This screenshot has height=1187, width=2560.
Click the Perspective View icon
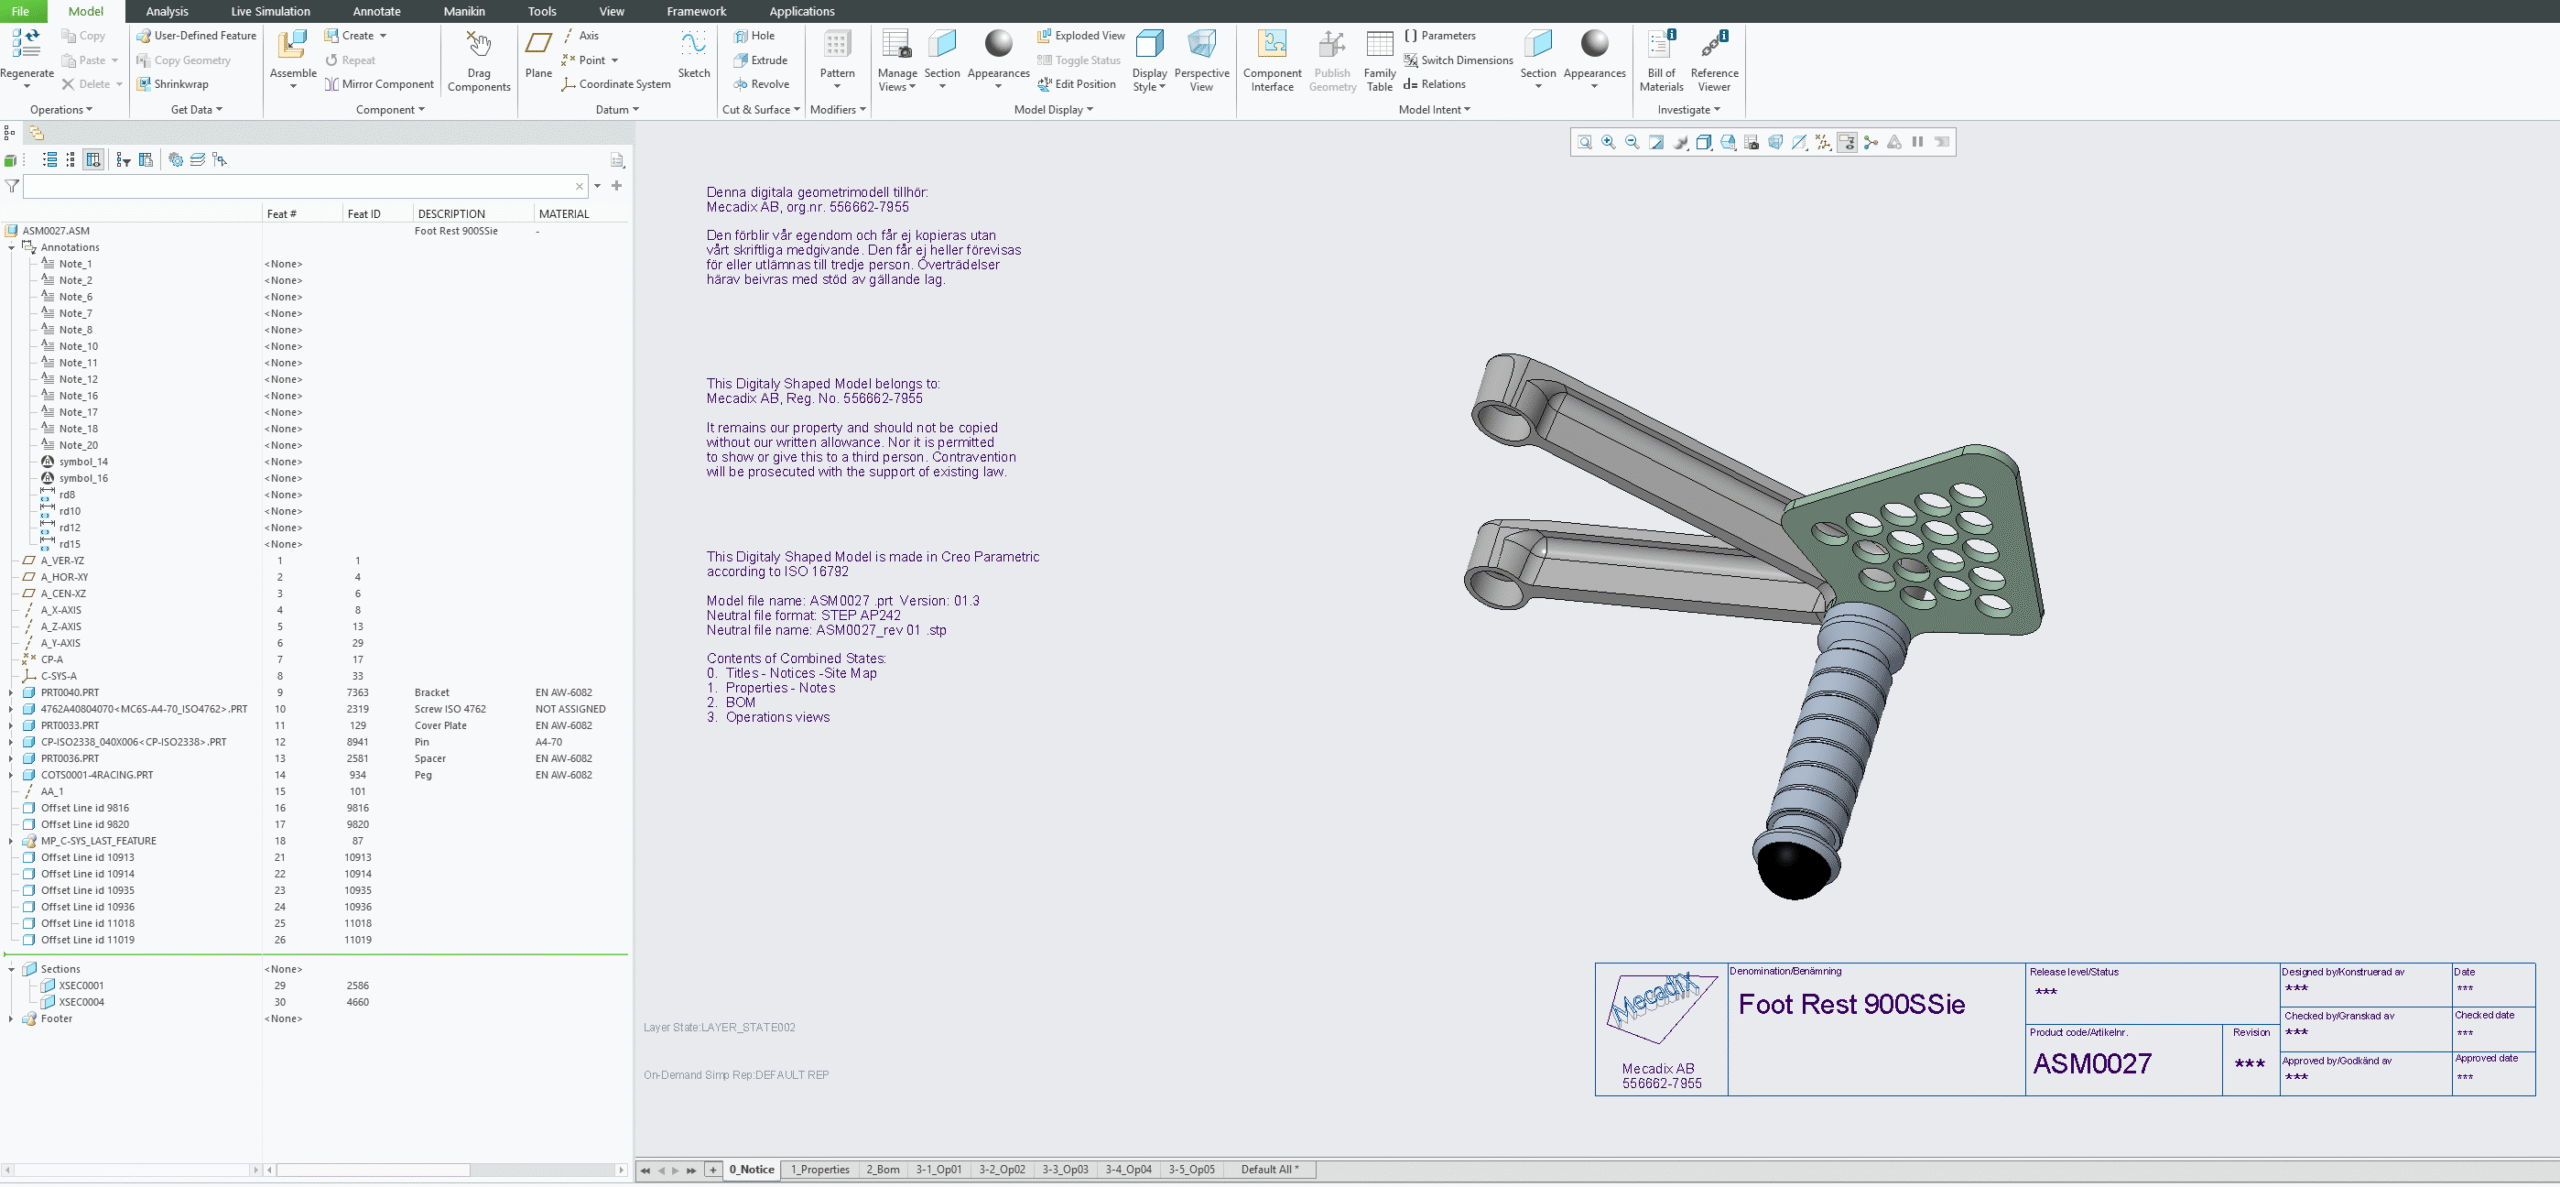pyautogui.click(x=1201, y=46)
